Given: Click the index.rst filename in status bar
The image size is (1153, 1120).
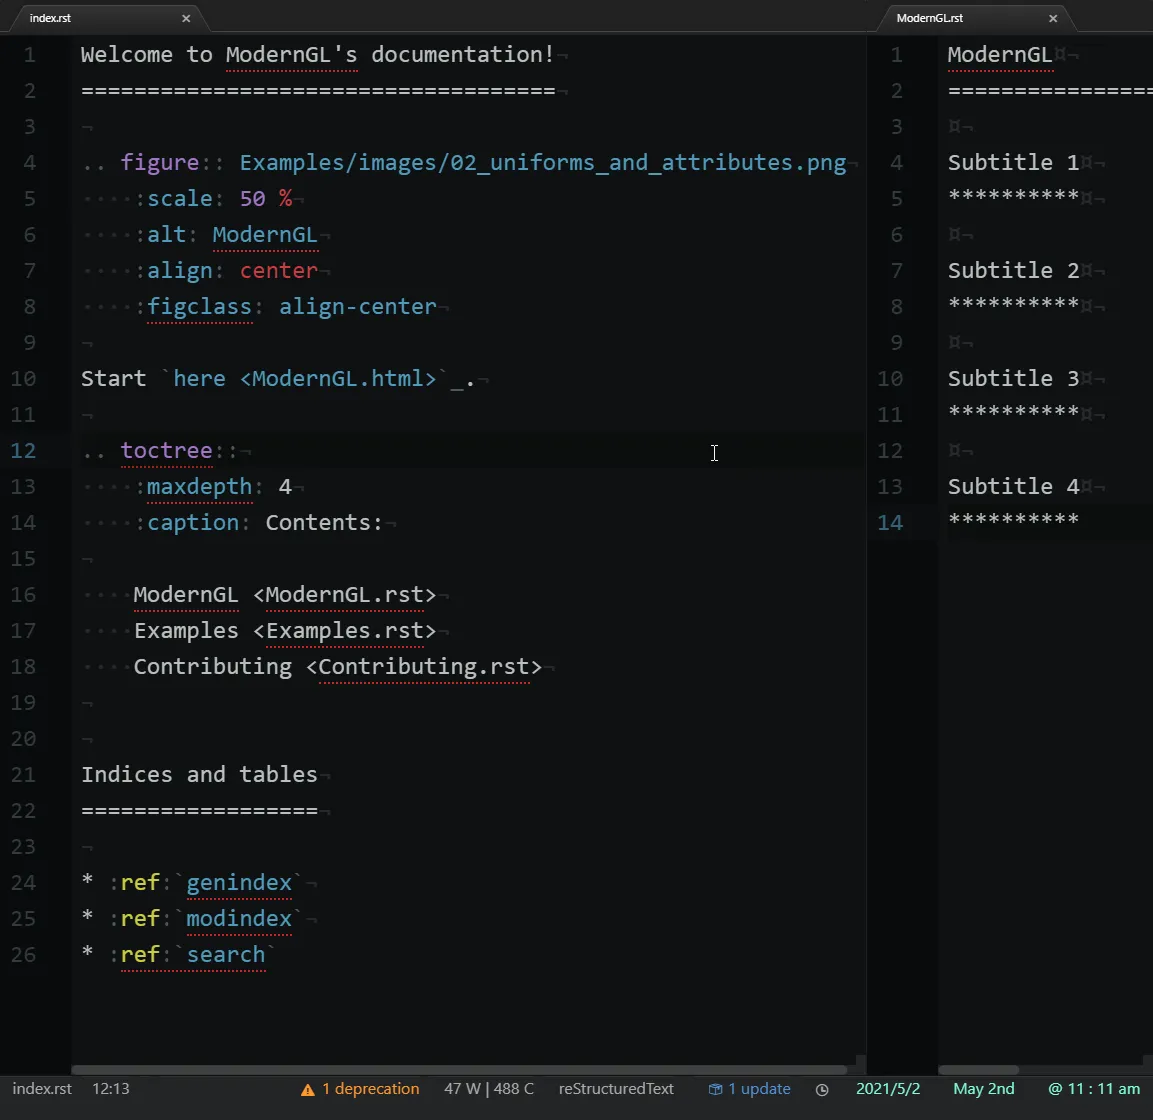Looking at the screenshot, I should [42, 1089].
